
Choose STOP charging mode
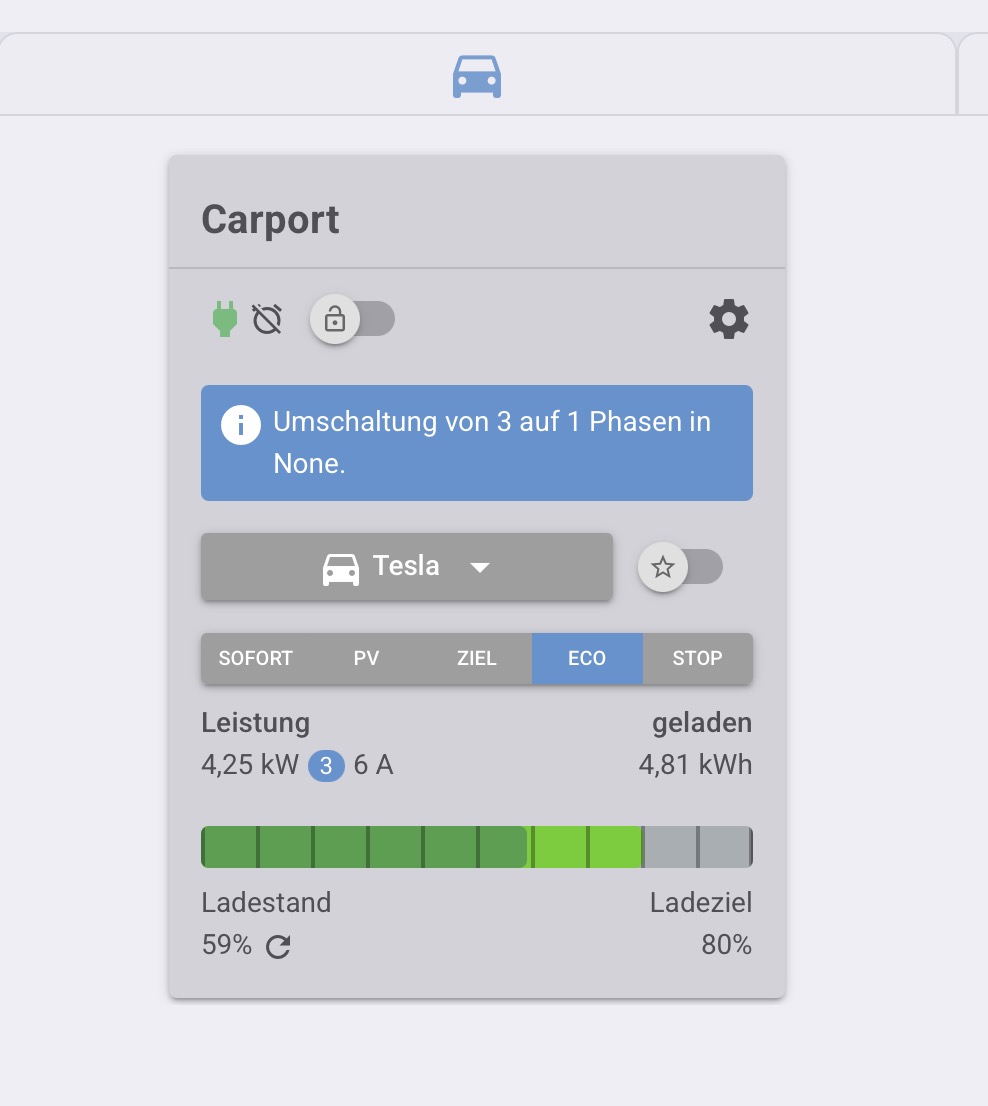[697, 658]
